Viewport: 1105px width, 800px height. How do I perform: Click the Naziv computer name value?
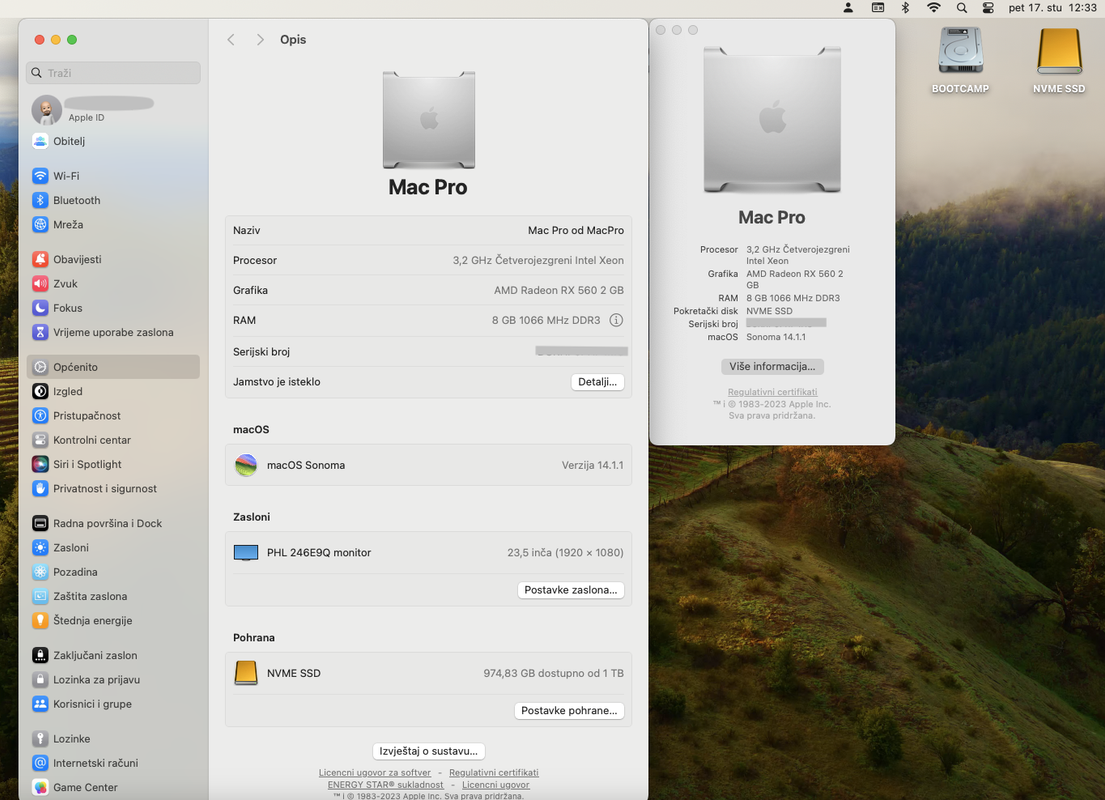(576, 230)
